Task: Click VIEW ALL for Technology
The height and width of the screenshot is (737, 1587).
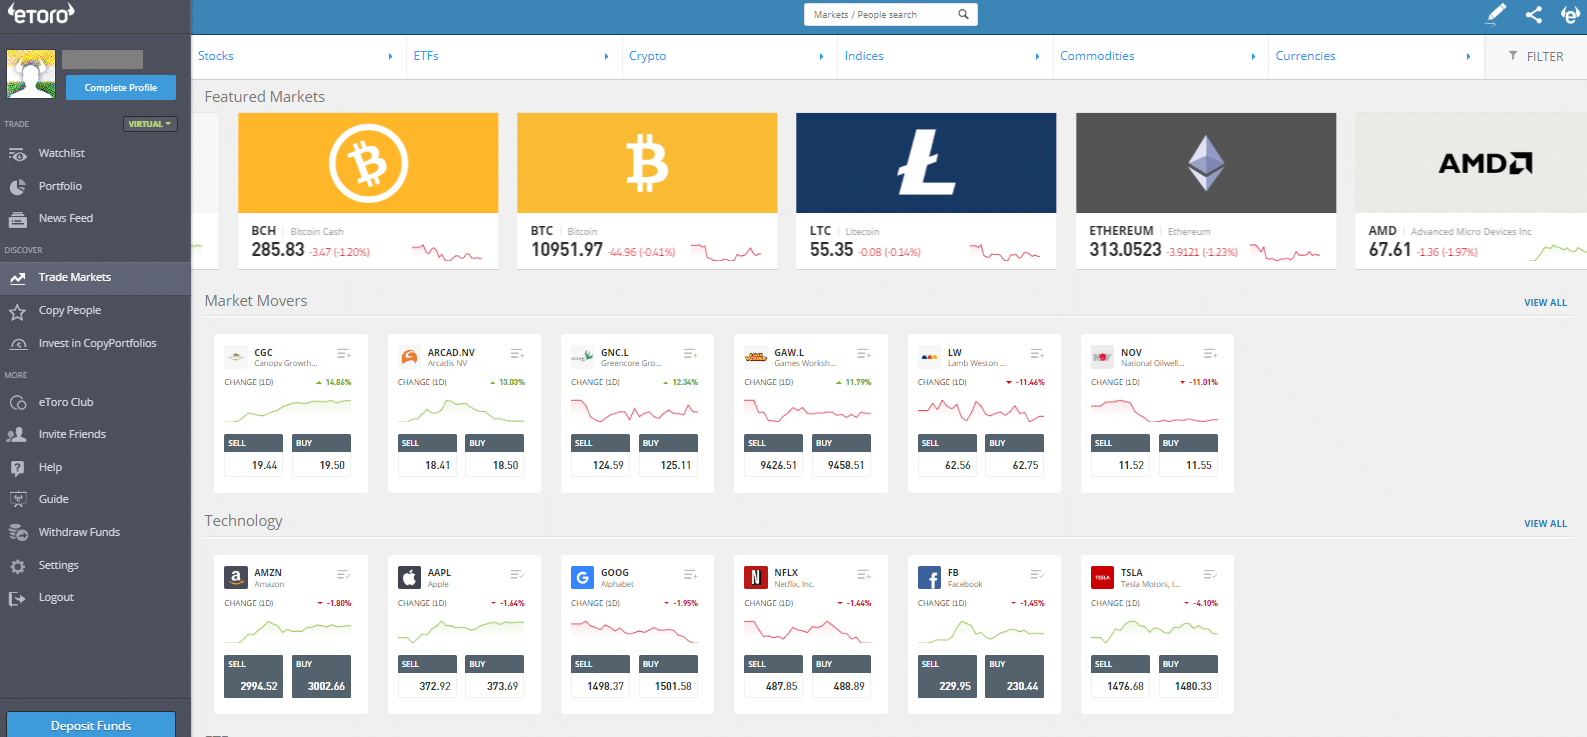Action: tap(1545, 524)
